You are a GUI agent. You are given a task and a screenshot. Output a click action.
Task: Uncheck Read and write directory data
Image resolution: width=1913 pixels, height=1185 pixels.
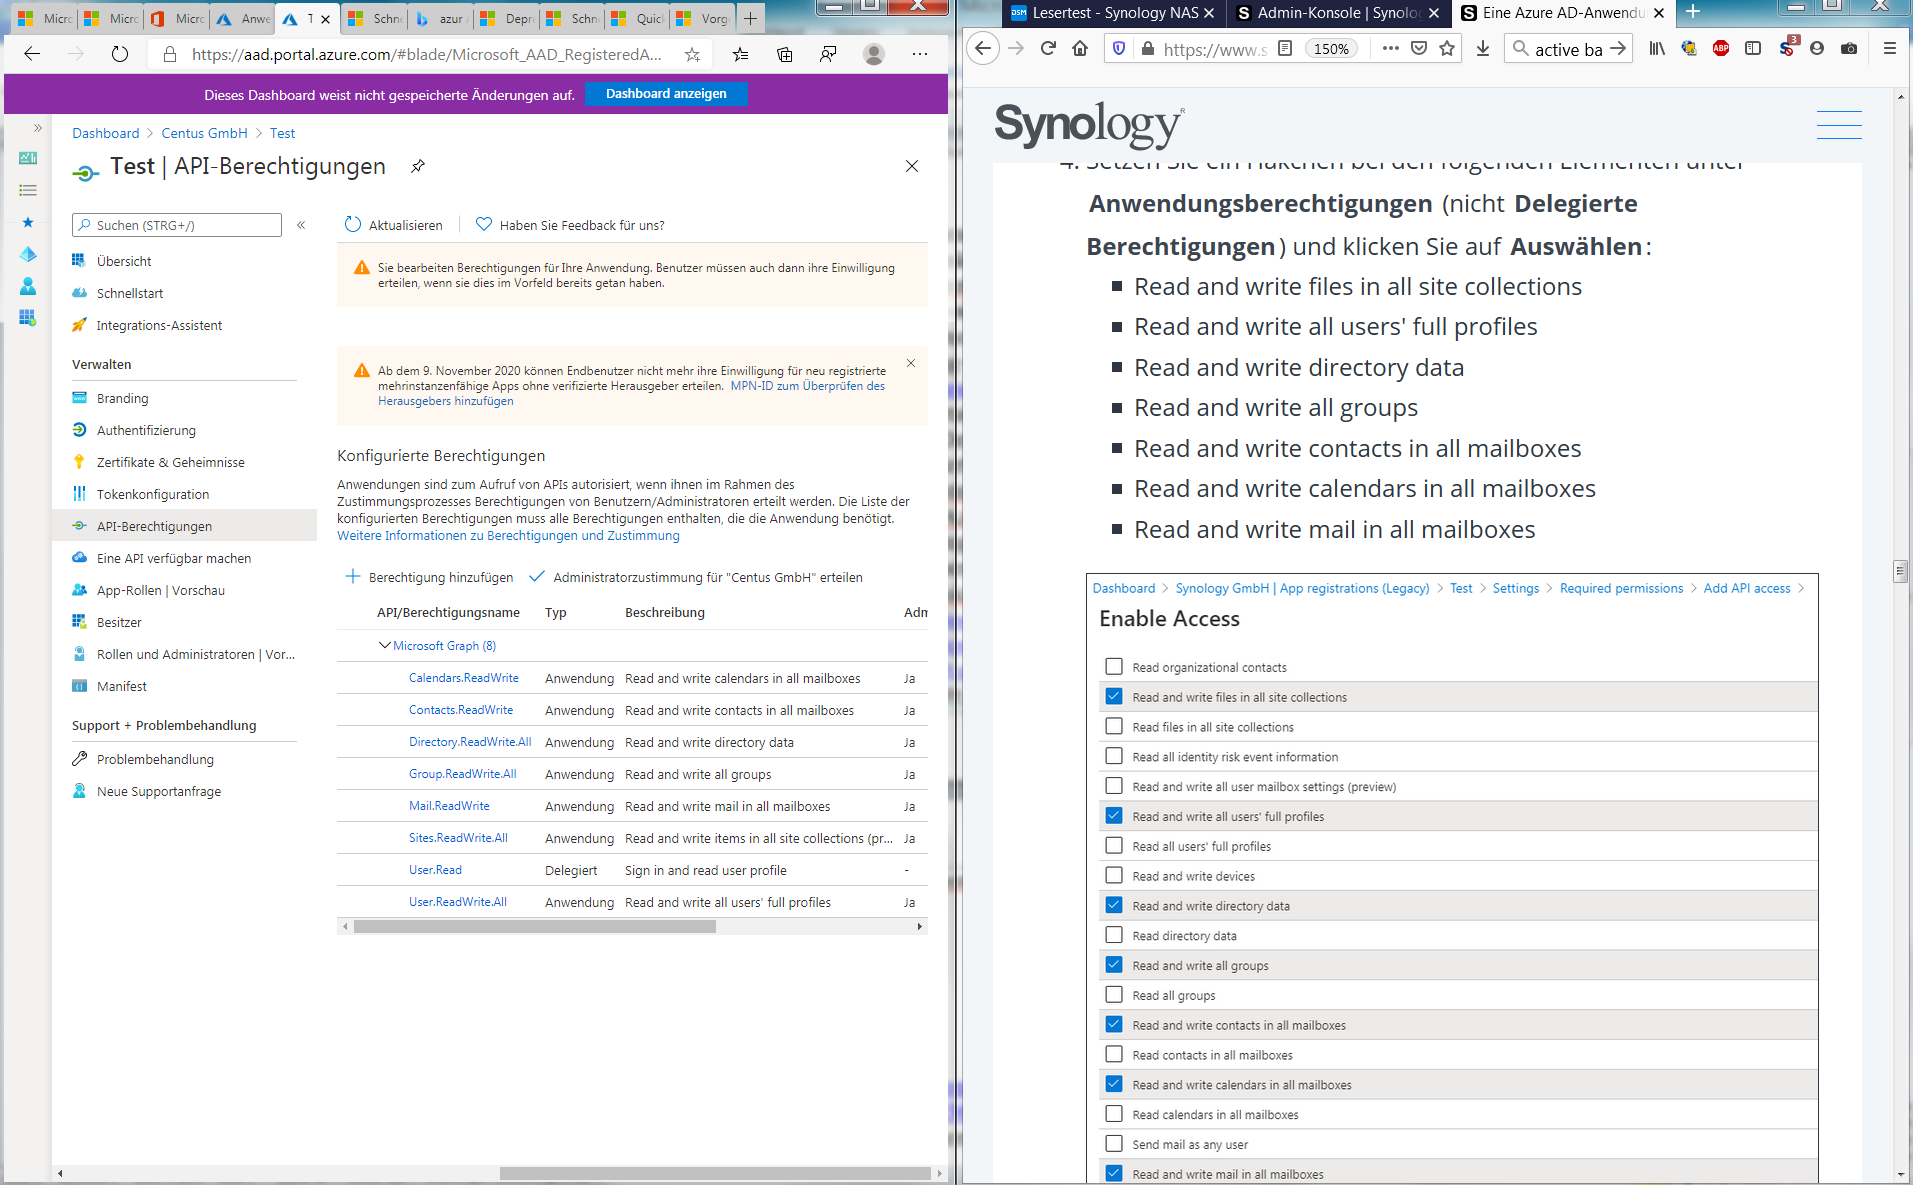click(x=1114, y=905)
